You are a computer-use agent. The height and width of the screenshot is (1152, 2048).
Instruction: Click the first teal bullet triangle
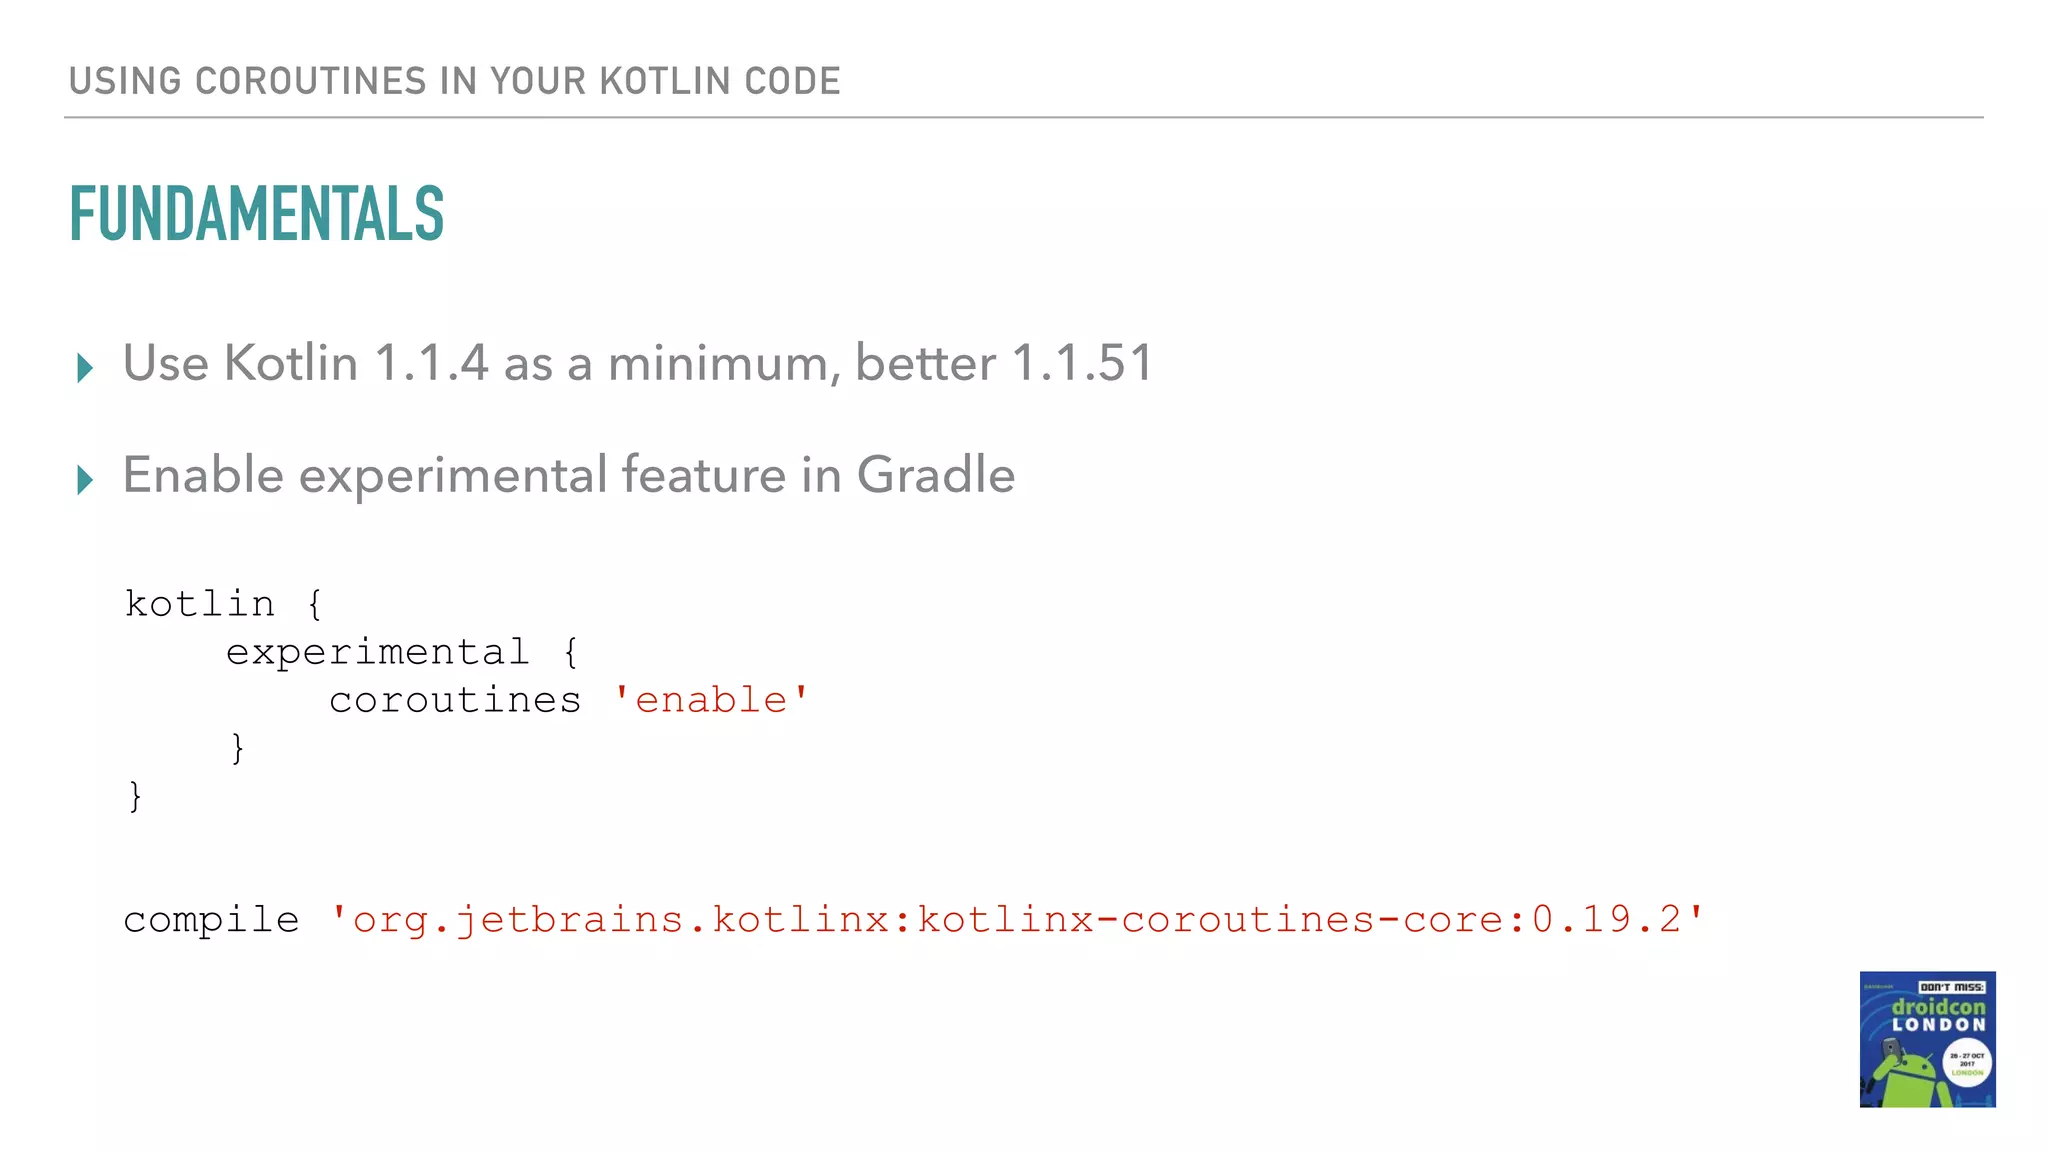[85, 368]
